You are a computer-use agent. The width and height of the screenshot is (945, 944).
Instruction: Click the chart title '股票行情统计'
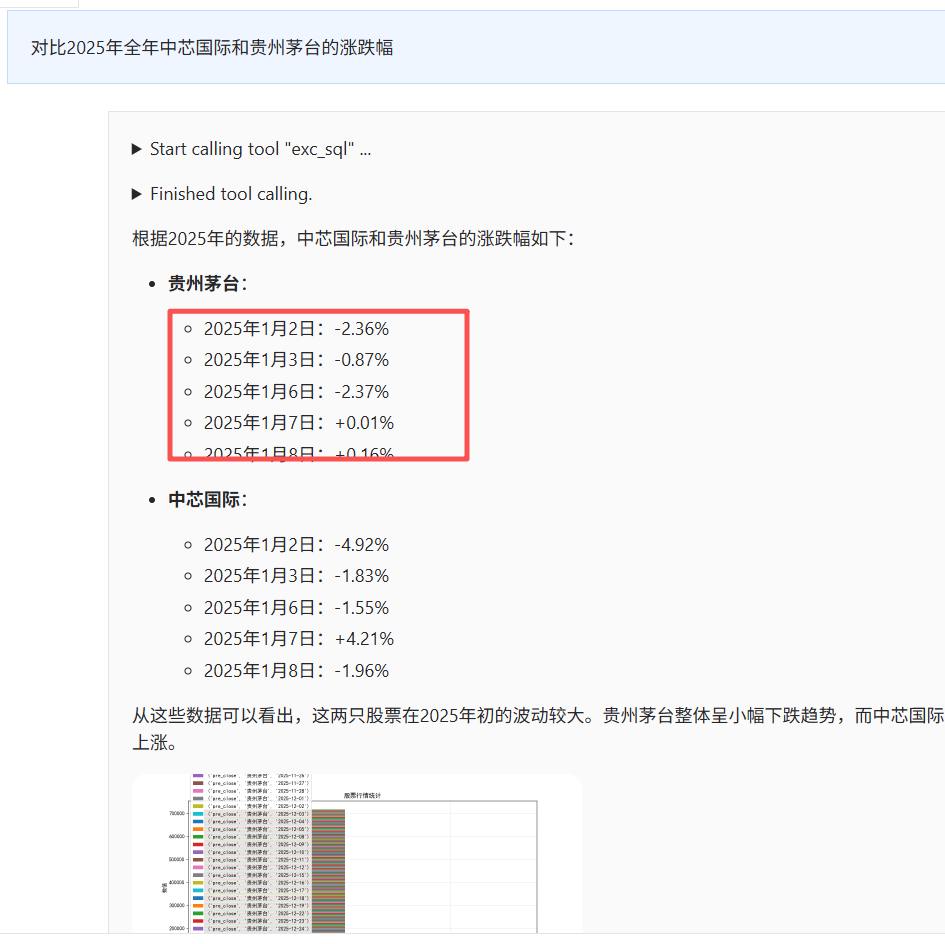click(362, 796)
